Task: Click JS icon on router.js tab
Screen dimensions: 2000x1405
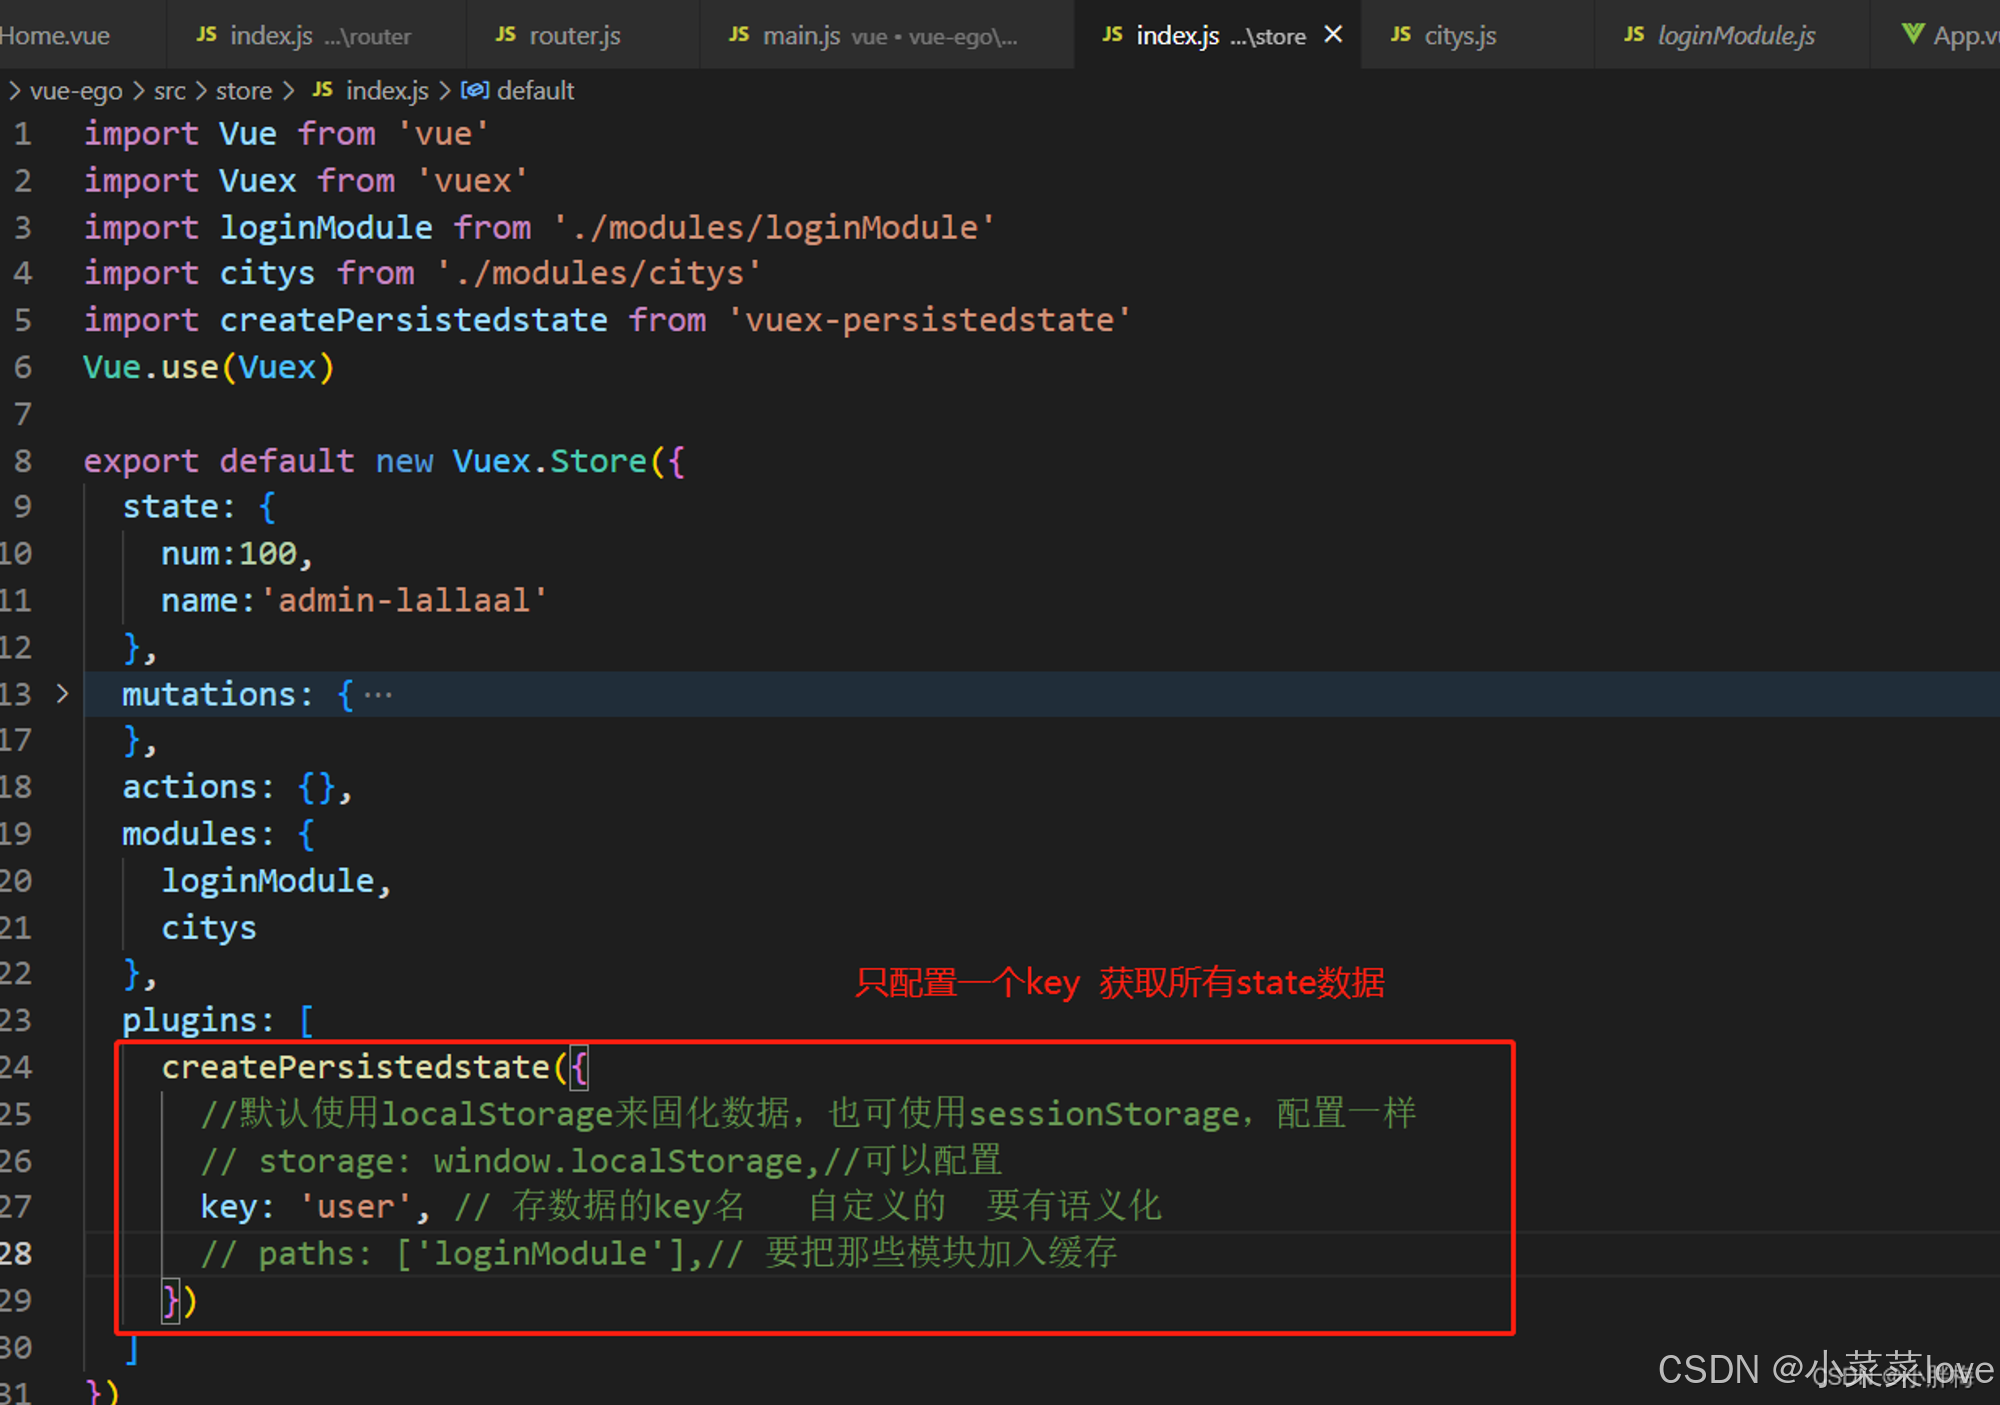Action: [506, 35]
